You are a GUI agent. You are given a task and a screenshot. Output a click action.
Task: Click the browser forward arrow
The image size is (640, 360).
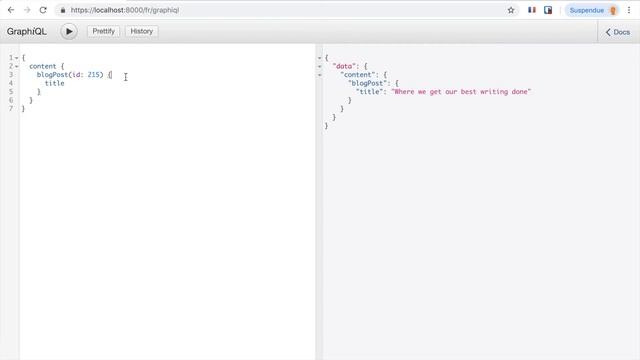click(x=27, y=10)
